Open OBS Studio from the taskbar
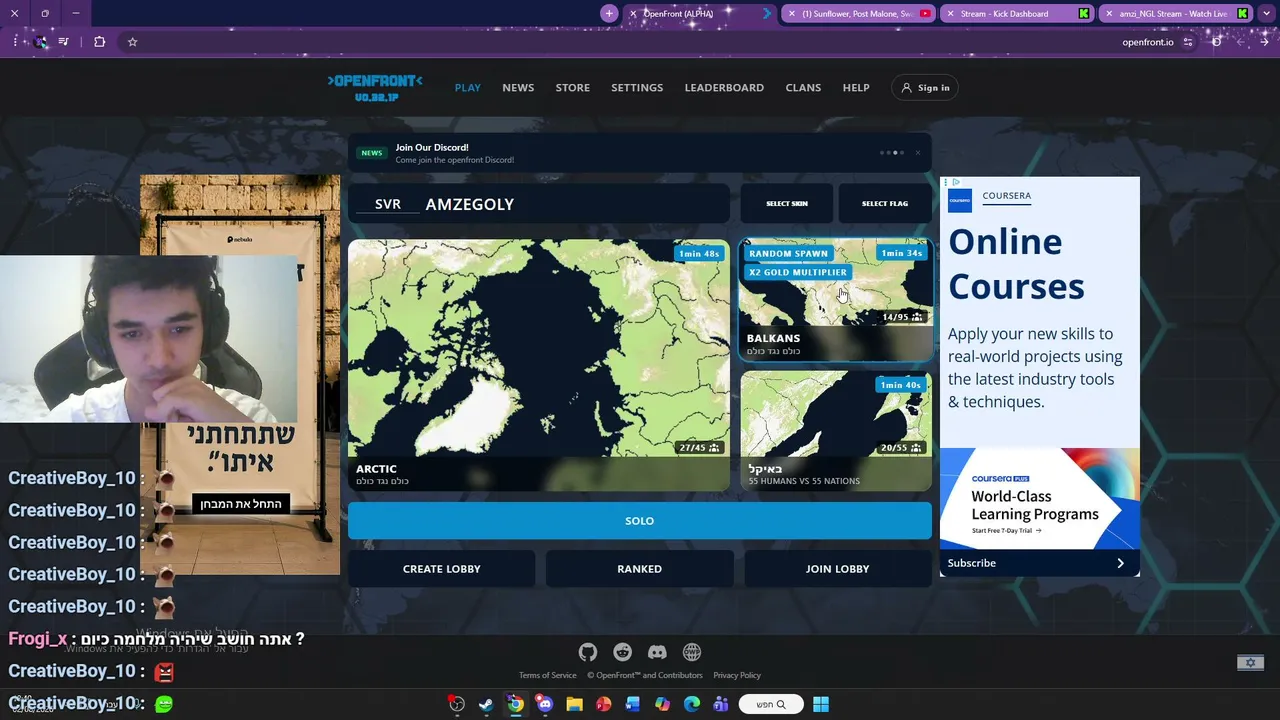The width and height of the screenshot is (1280, 720). (457, 704)
